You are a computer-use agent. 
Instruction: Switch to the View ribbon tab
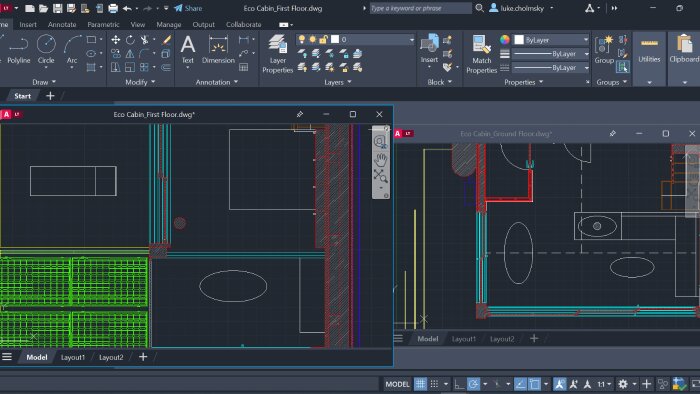tap(138, 25)
